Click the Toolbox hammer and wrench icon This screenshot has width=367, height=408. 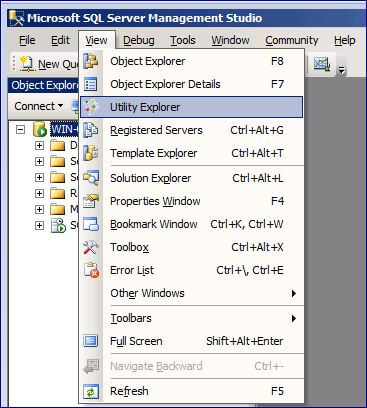coord(91,247)
